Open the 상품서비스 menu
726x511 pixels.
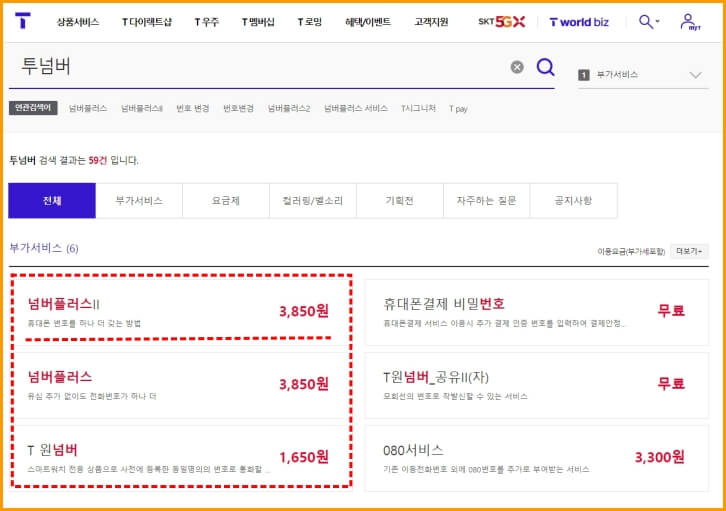(78, 22)
